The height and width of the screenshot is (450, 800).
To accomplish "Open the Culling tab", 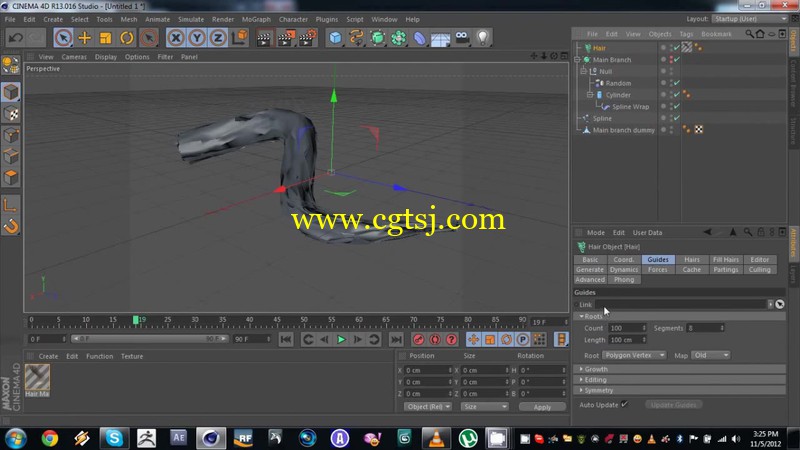I will click(x=760, y=270).
